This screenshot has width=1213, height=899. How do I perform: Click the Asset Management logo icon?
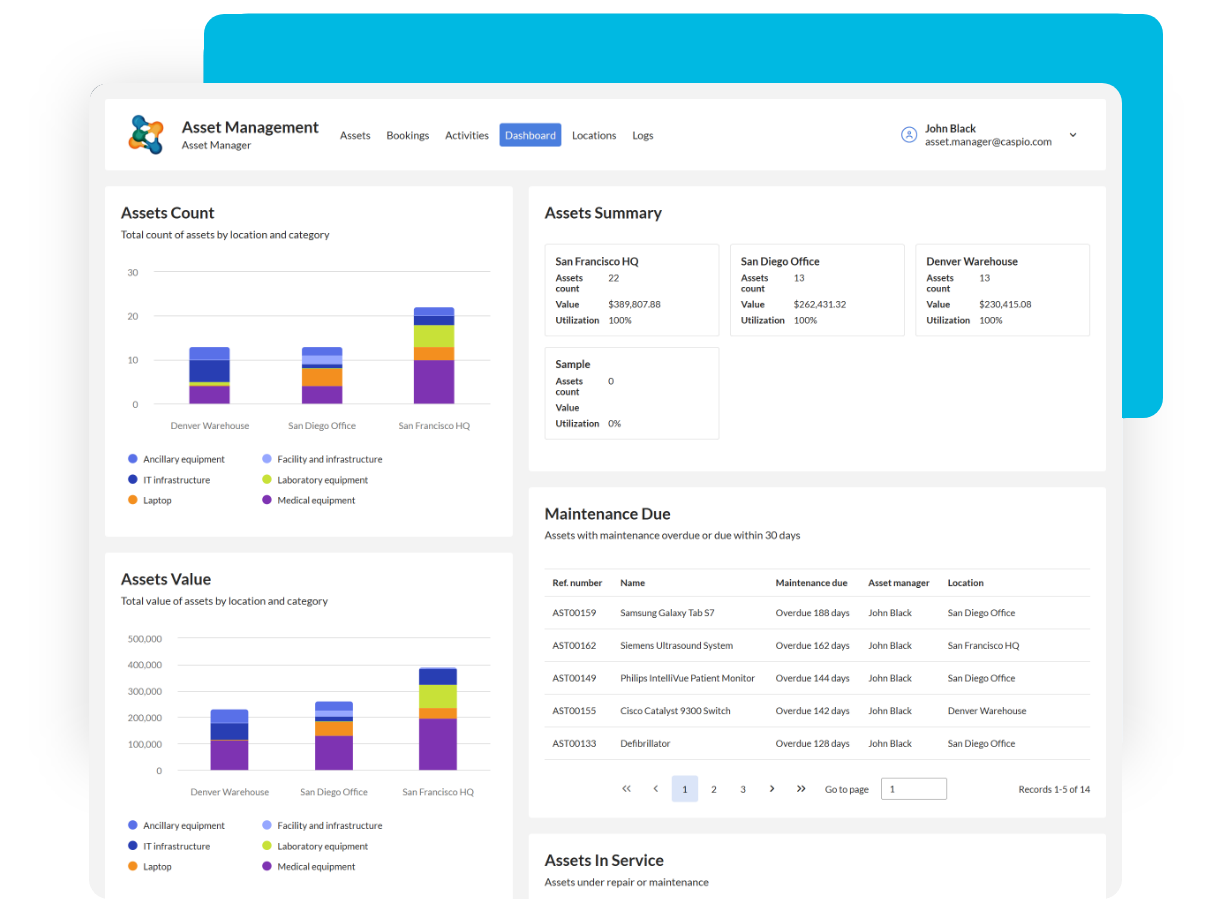[146, 134]
